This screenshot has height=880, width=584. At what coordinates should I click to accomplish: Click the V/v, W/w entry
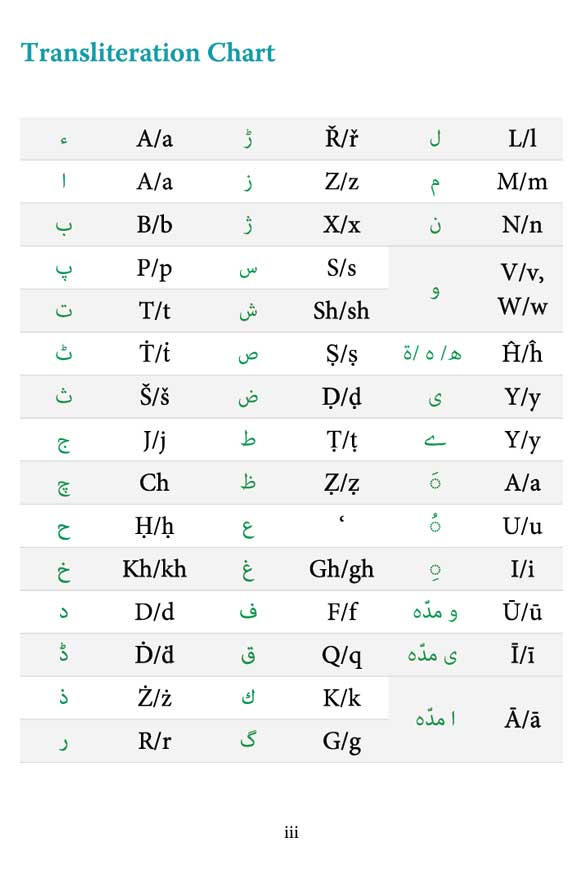522,290
